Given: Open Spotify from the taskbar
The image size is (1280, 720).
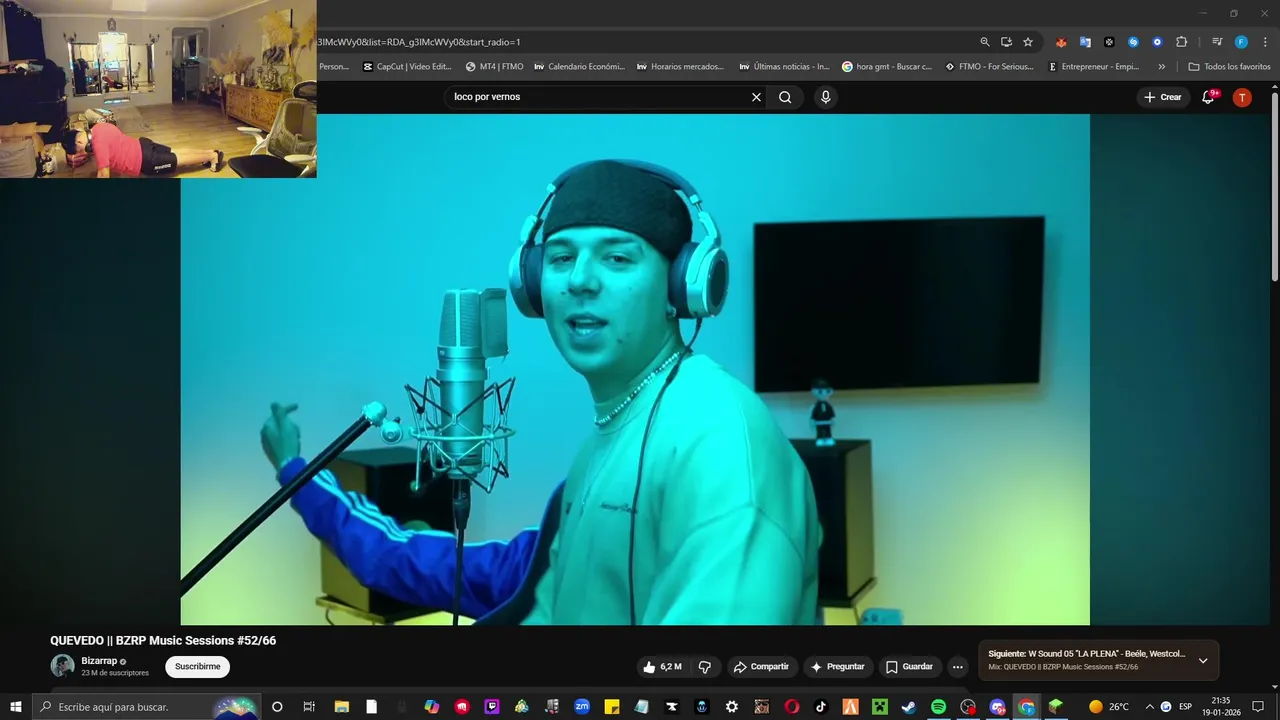Looking at the screenshot, I should (938, 707).
